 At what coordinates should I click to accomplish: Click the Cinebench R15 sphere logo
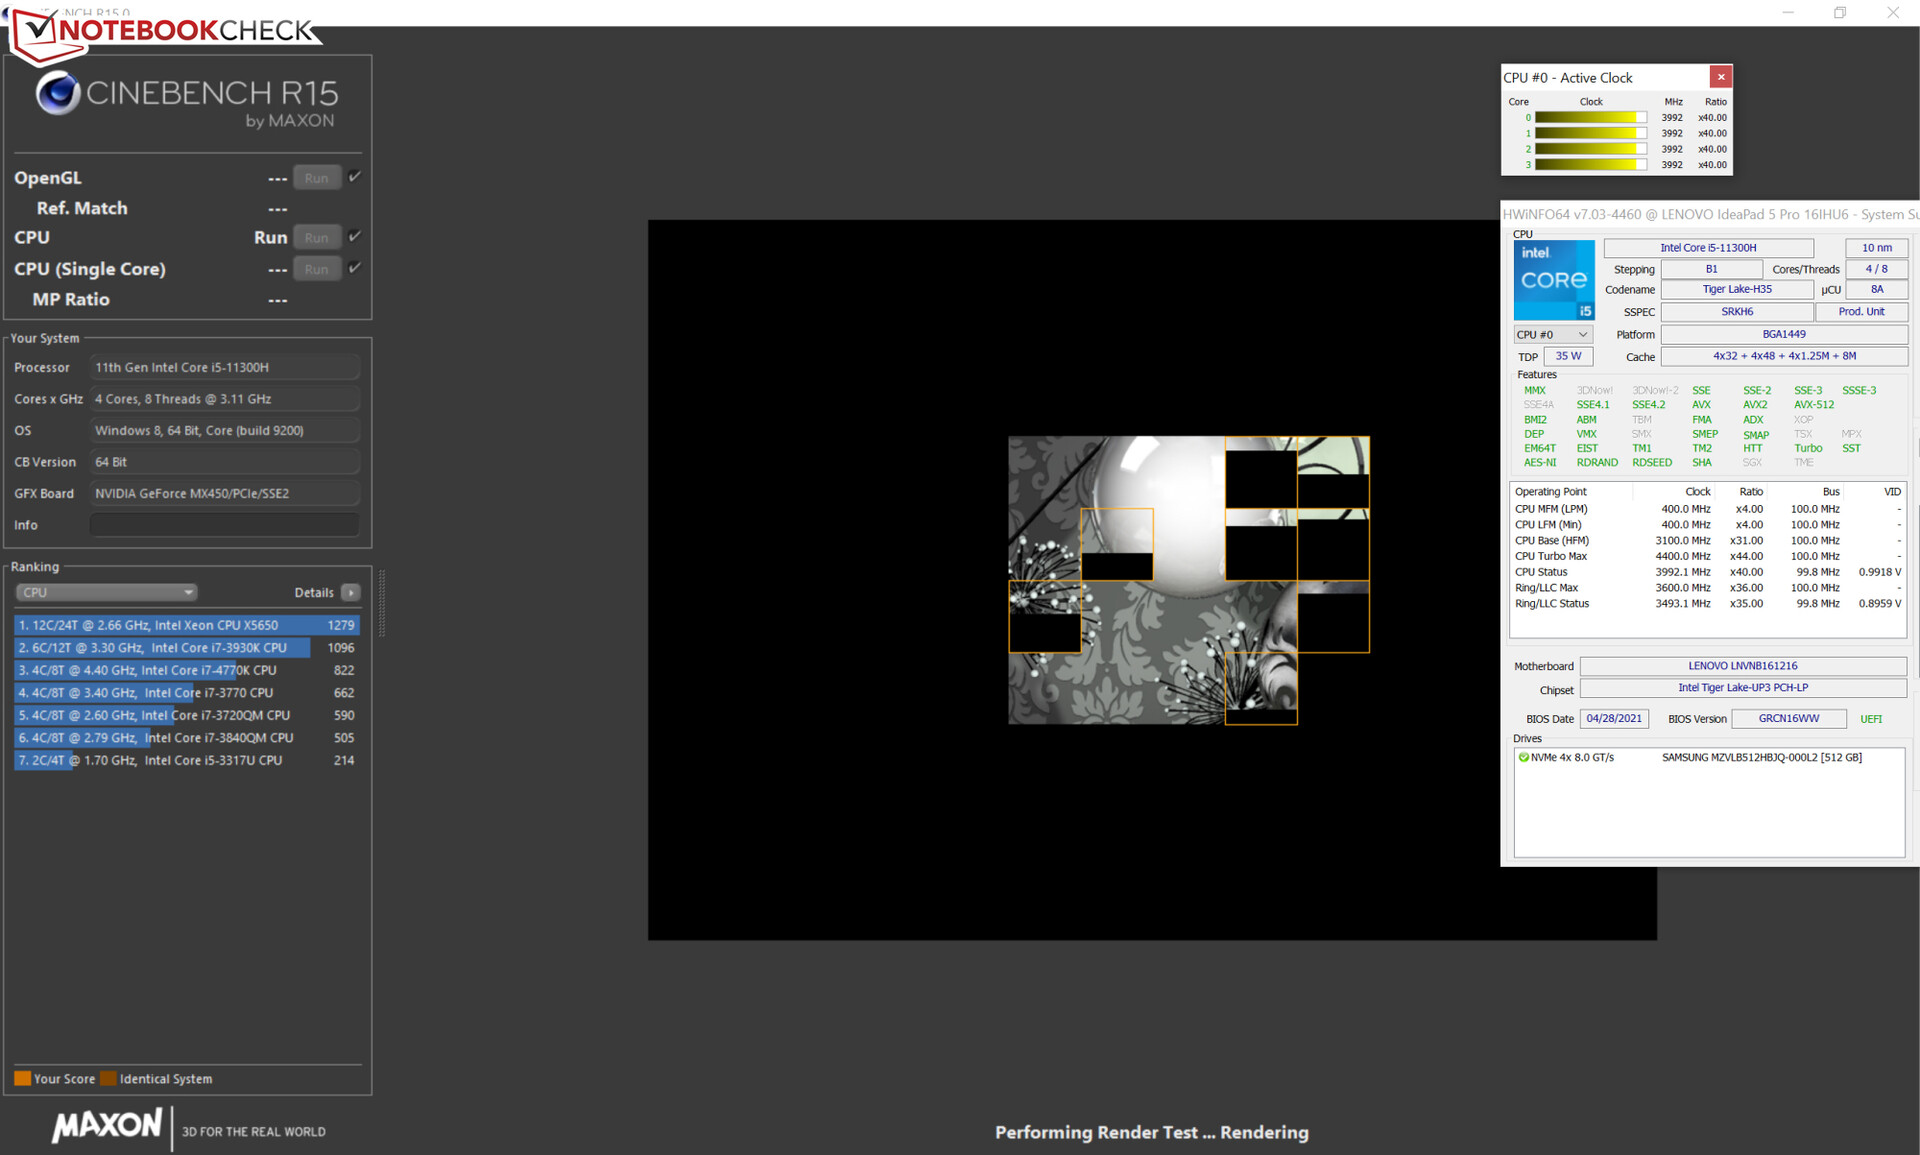[58, 93]
